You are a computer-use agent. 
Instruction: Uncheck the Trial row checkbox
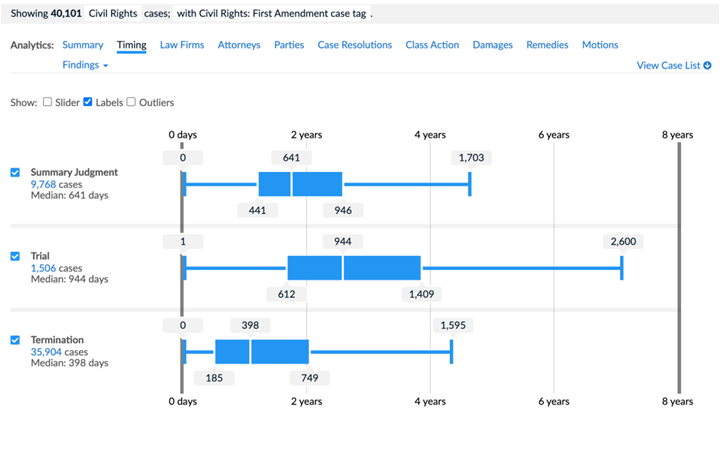pos(15,256)
